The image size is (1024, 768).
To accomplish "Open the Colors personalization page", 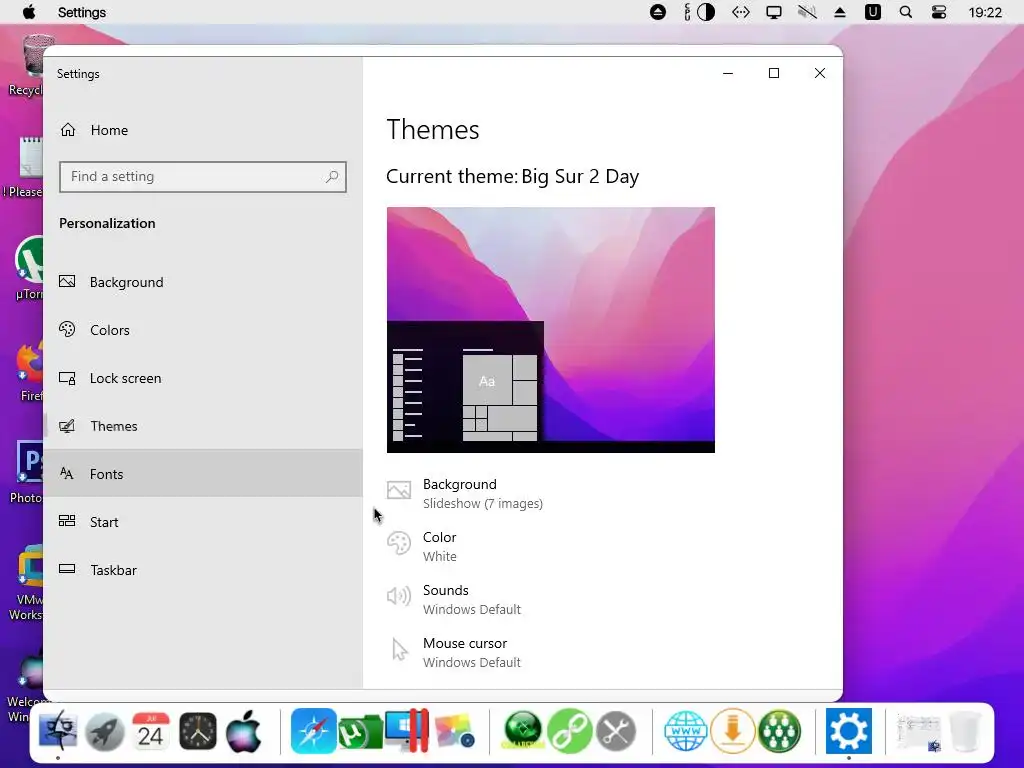I will pyautogui.click(x=203, y=330).
